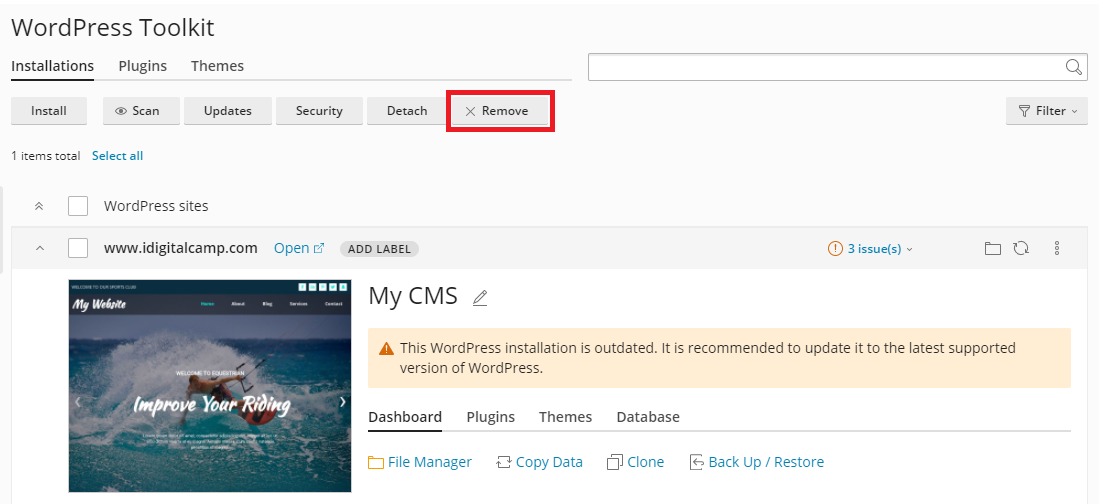
Task: Collapse the www.idigitalcamp.com row
Action: point(40,248)
